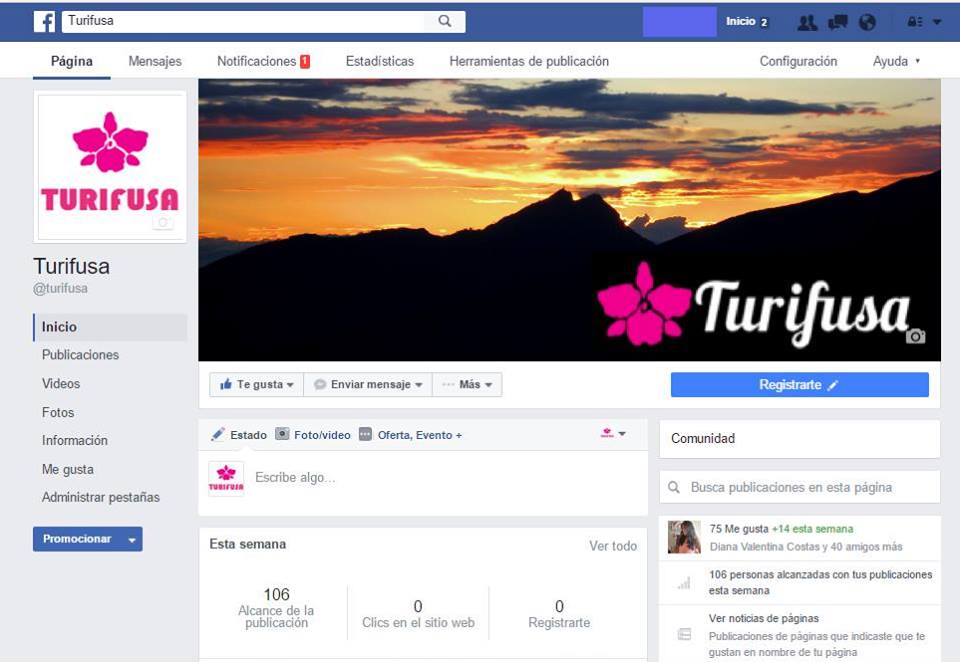Open the Estadísticas tab
This screenshot has height=662, width=960.
tap(380, 61)
